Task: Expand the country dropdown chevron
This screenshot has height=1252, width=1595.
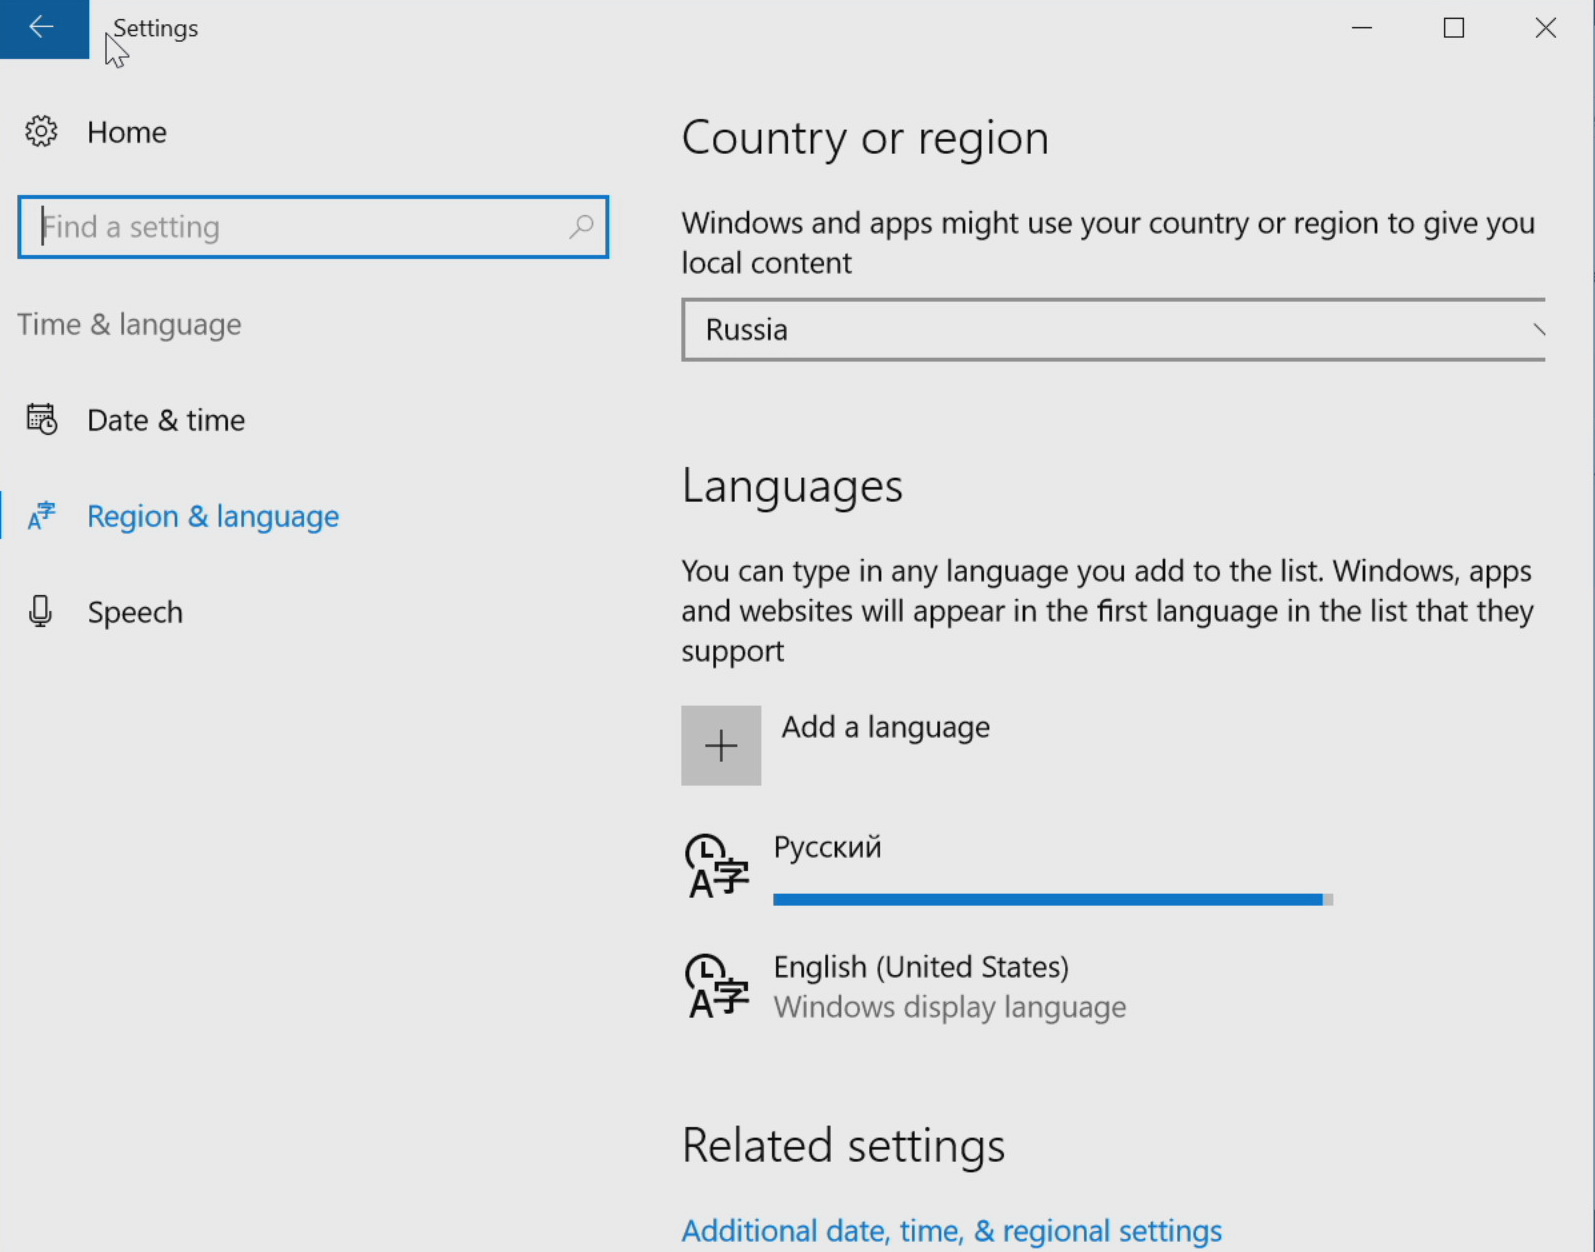Action: pyautogui.click(x=1537, y=330)
